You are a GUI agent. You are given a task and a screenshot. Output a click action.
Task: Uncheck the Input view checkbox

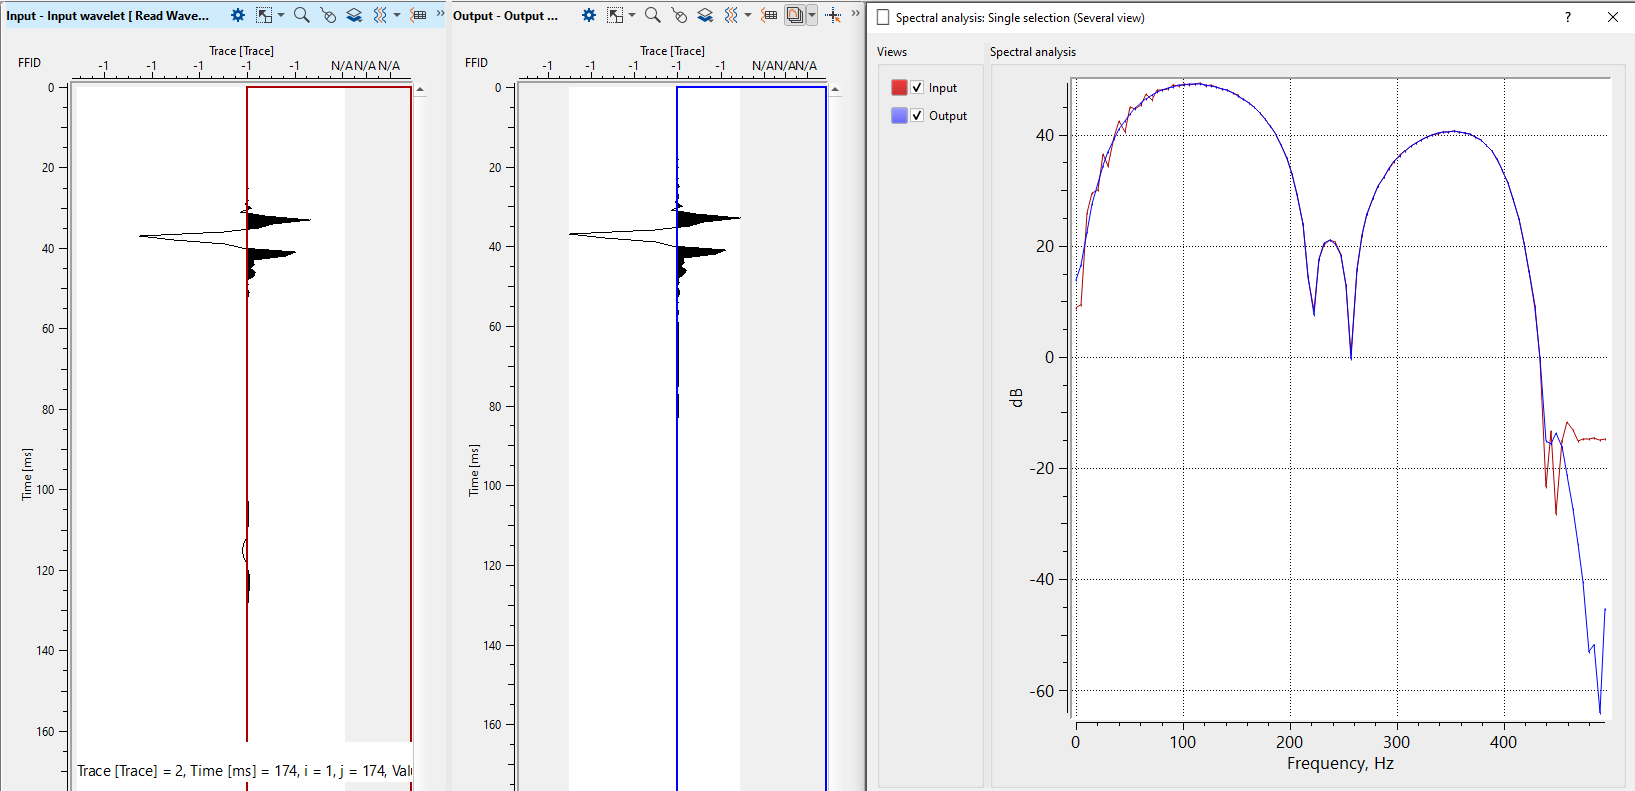(917, 88)
